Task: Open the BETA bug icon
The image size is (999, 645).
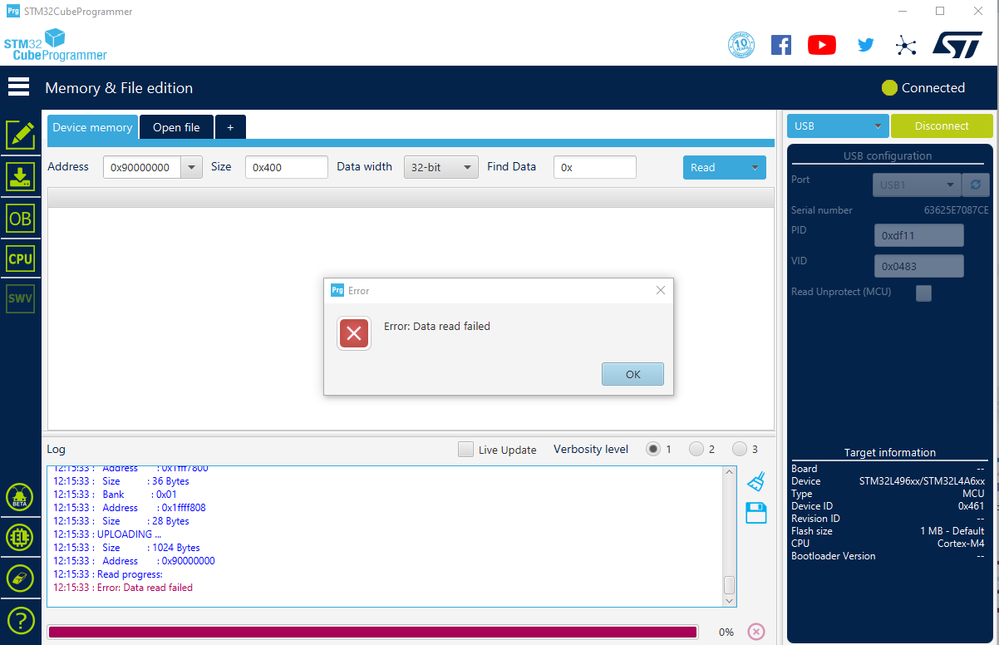Action: pos(20,497)
